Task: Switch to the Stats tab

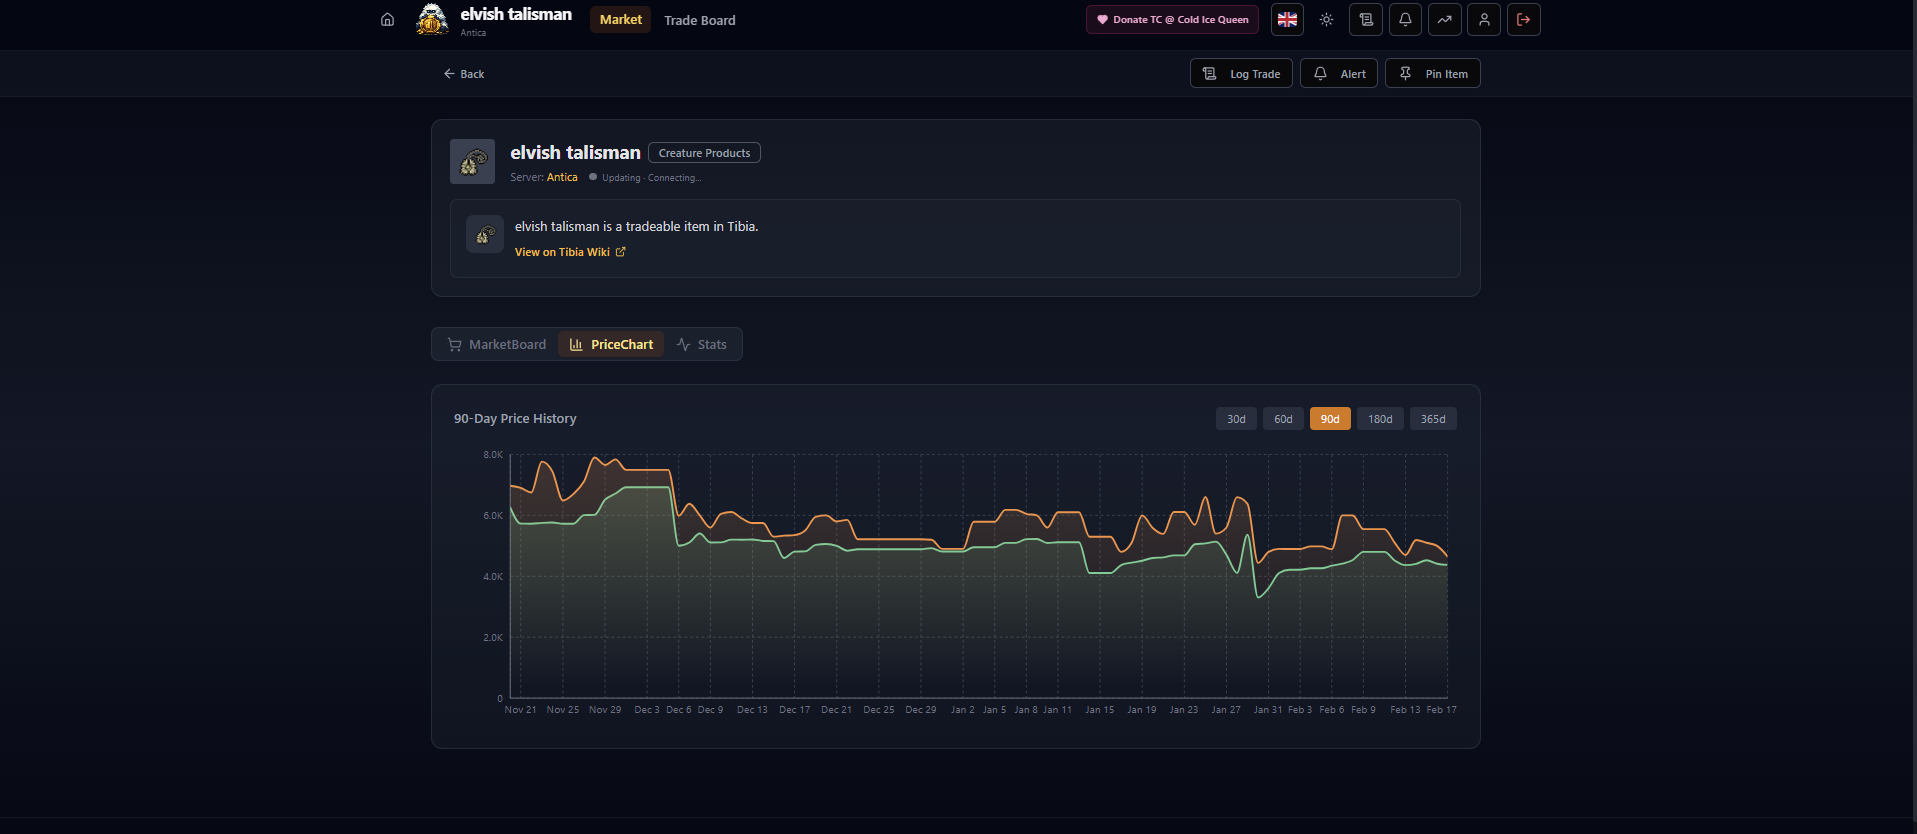Action: click(x=702, y=344)
